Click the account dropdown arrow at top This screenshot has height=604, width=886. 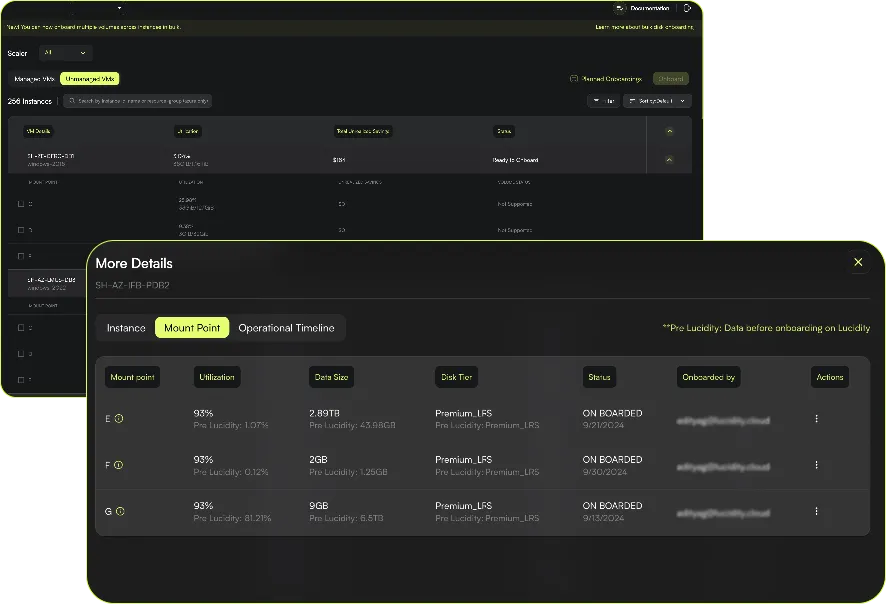click(x=119, y=8)
